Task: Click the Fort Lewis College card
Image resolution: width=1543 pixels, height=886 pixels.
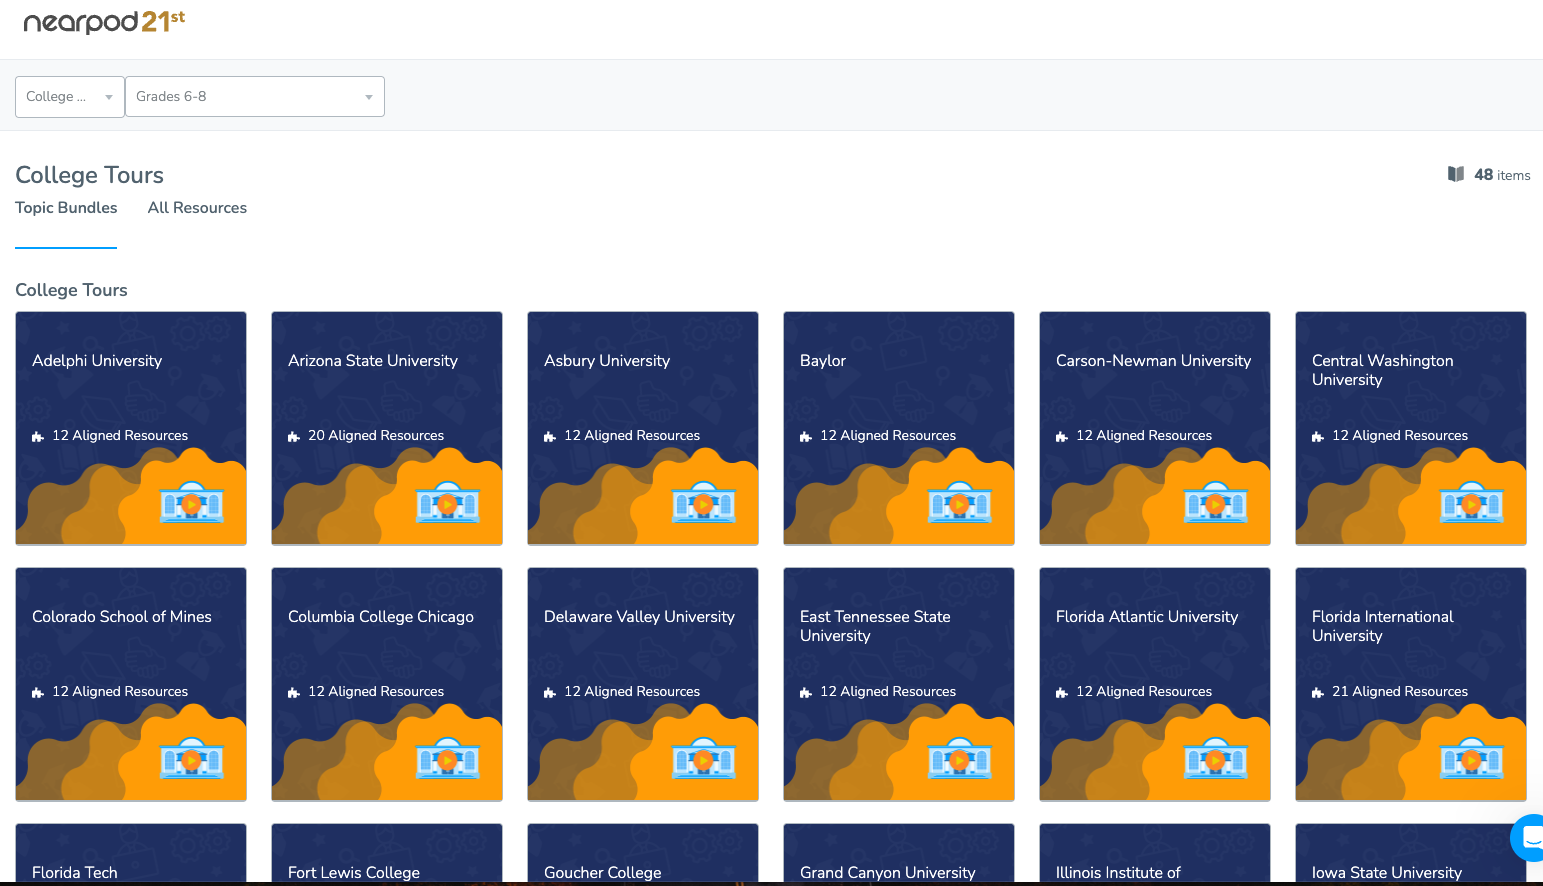Action: 387,853
